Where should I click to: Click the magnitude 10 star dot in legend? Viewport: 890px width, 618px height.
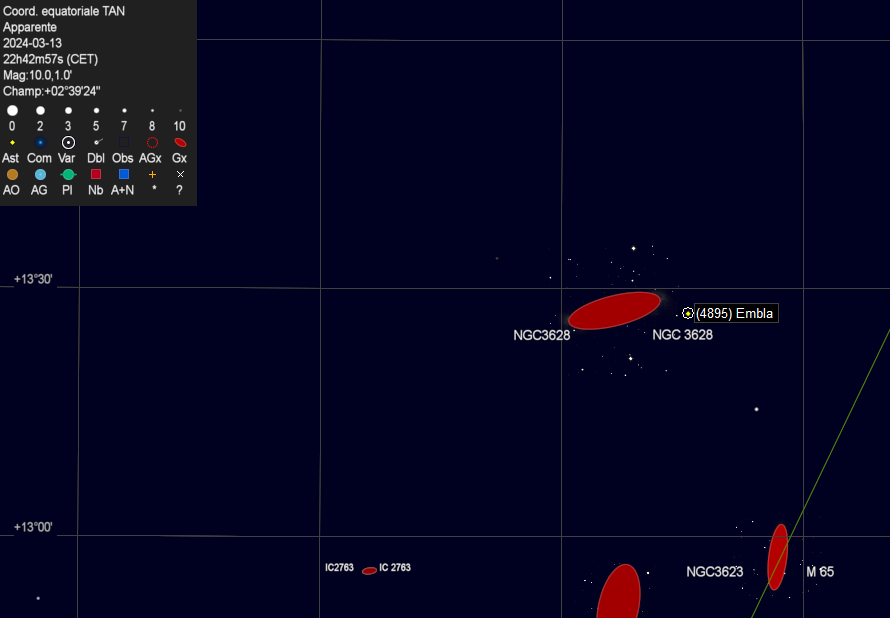180,111
